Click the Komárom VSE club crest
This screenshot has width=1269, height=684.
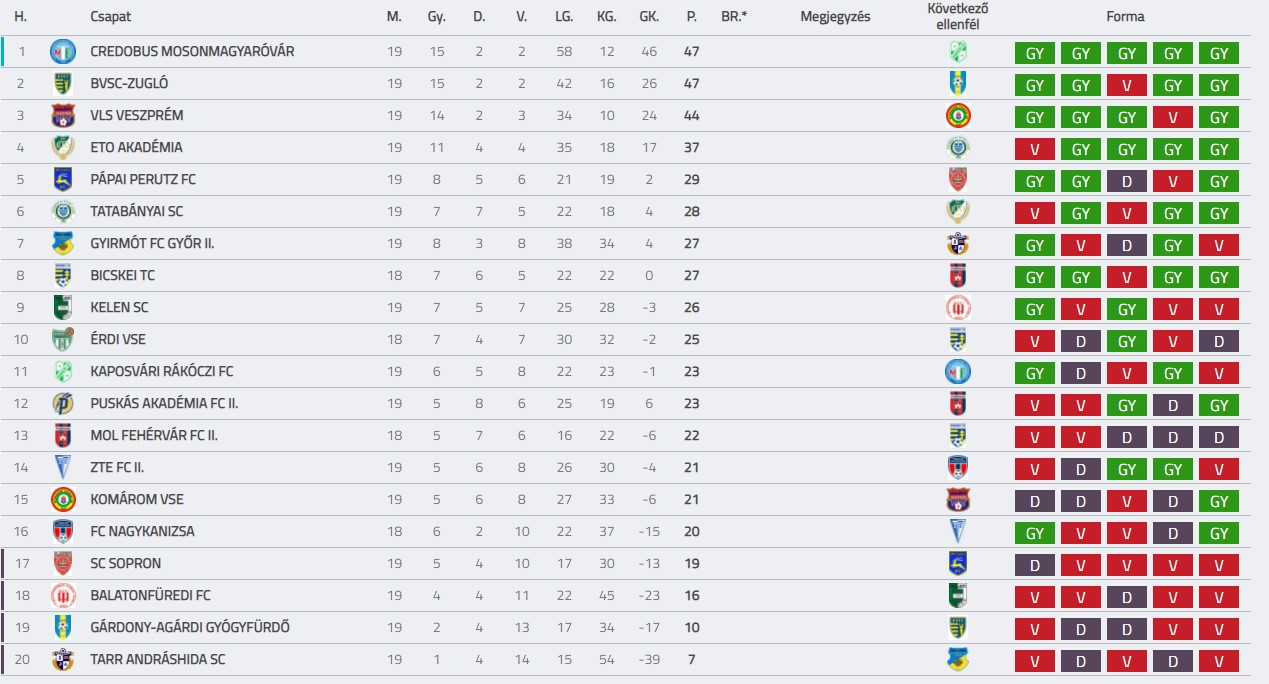(63, 499)
